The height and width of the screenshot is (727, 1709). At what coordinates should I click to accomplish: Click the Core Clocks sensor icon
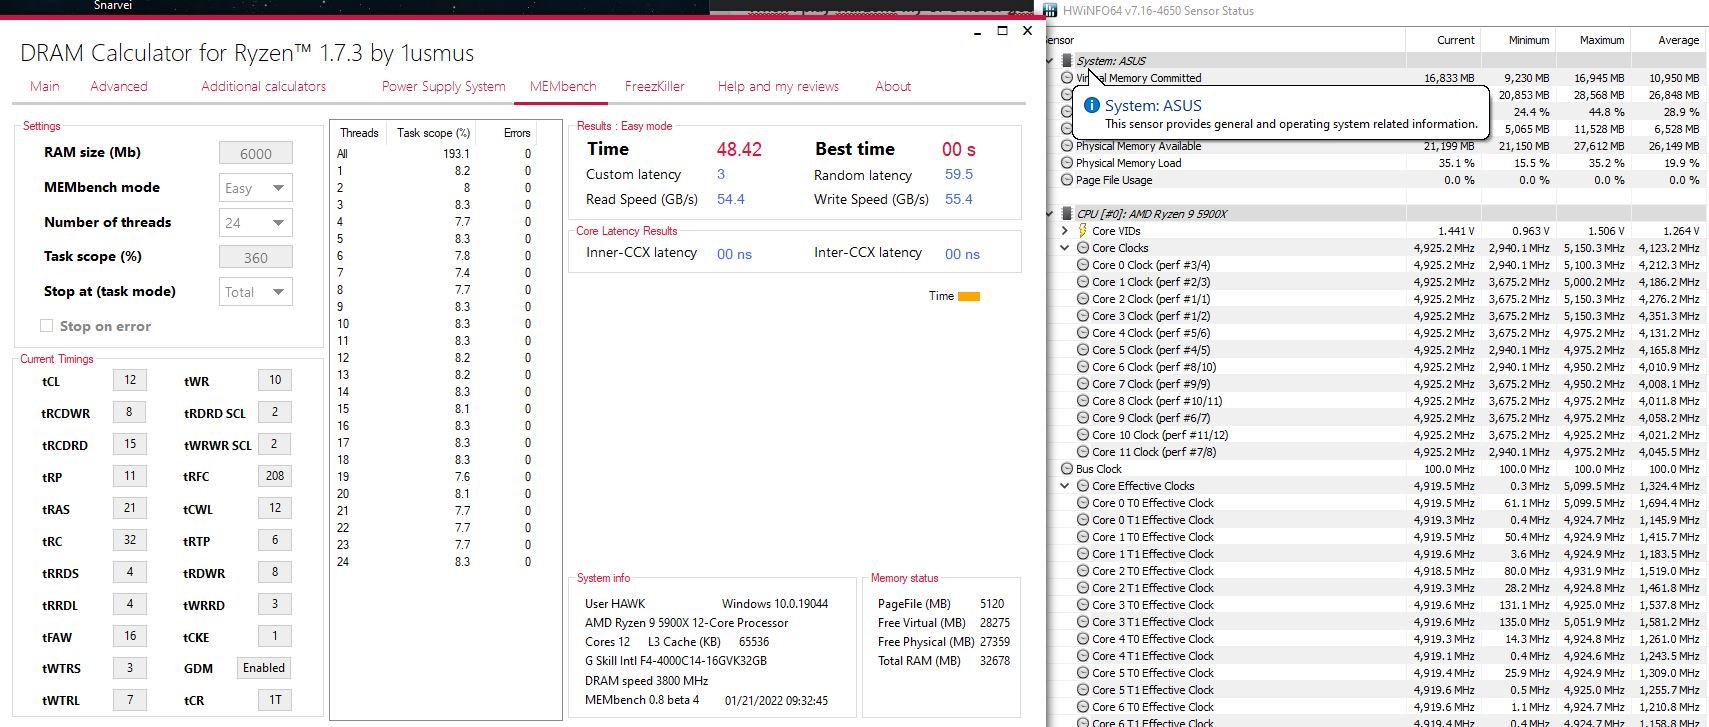click(1082, 248)
